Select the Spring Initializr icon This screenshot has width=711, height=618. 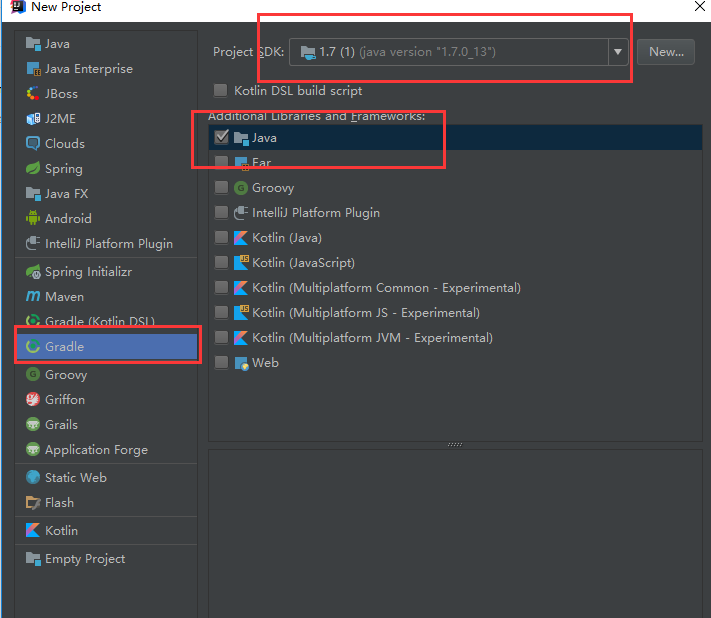[33, 272]
